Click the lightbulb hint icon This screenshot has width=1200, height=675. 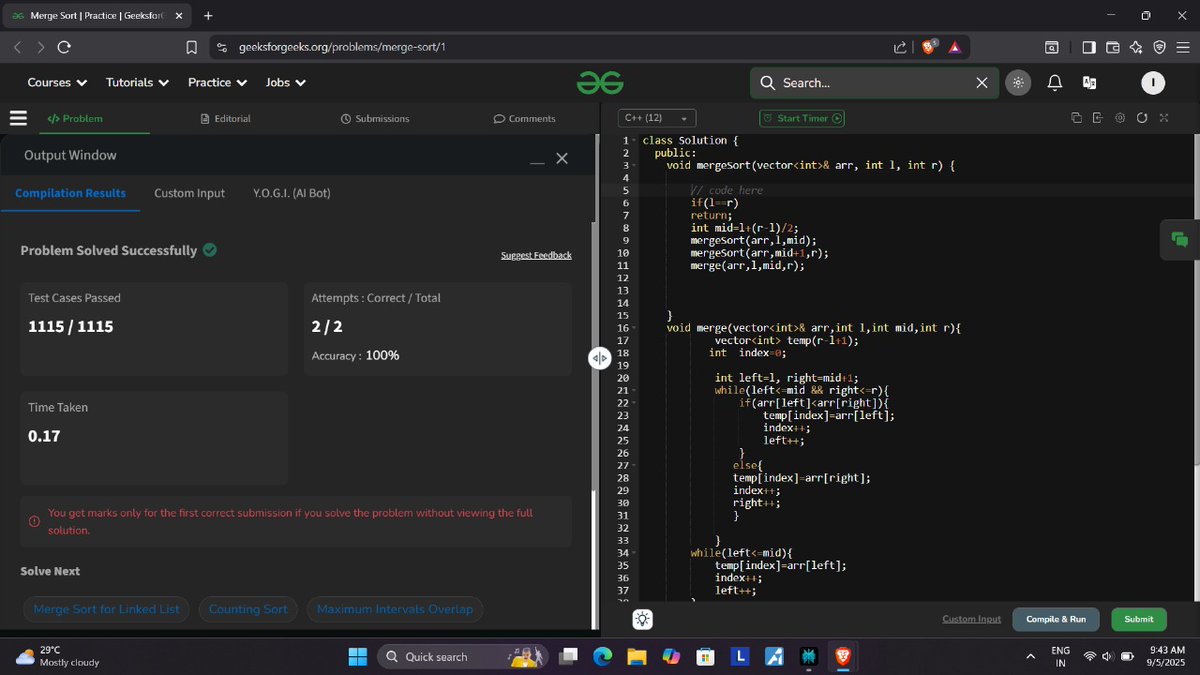coord(642,620)
